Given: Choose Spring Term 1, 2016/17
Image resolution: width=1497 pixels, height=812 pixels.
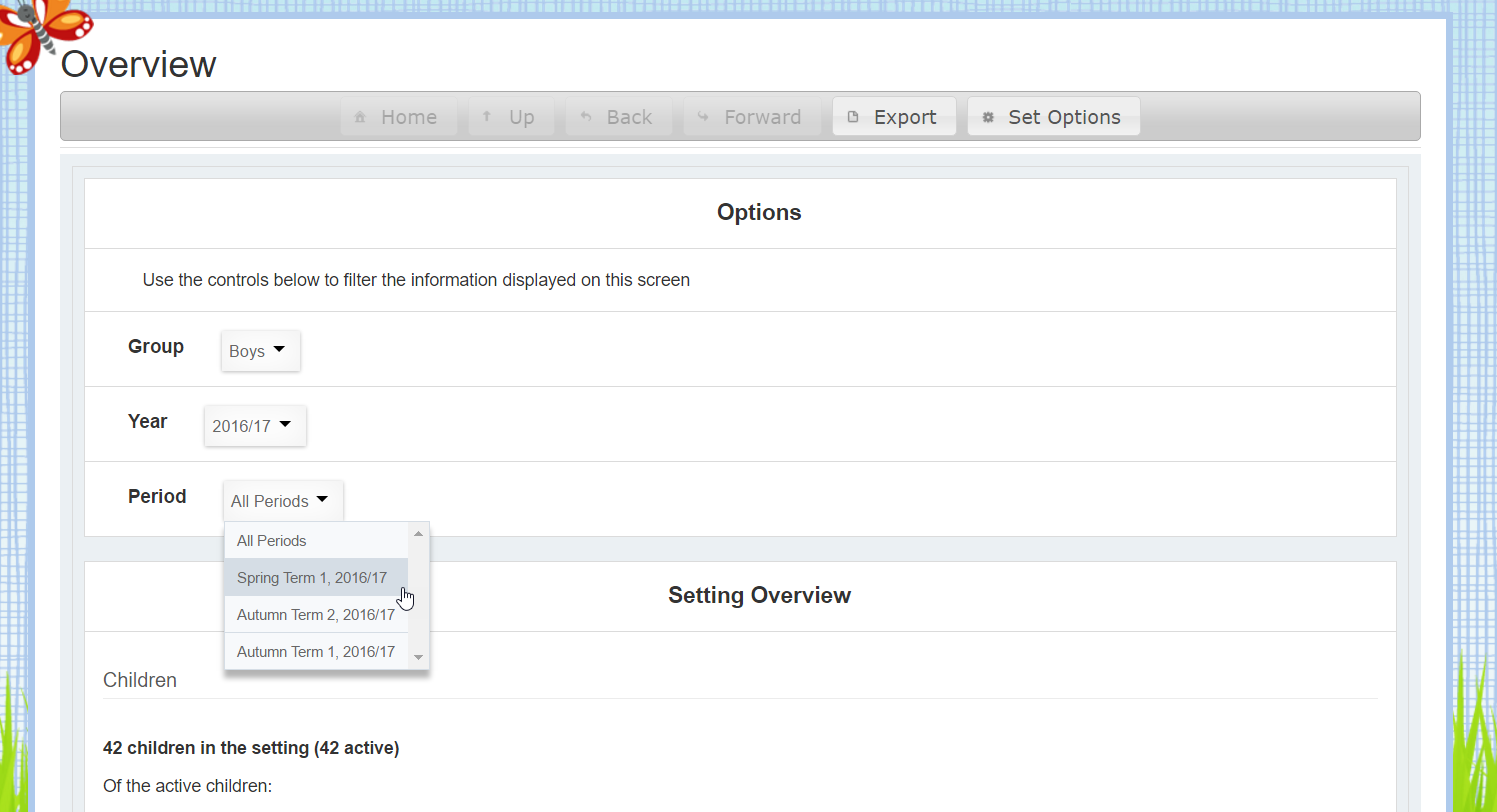Looking at the screenshot, I should coord(316,577).
